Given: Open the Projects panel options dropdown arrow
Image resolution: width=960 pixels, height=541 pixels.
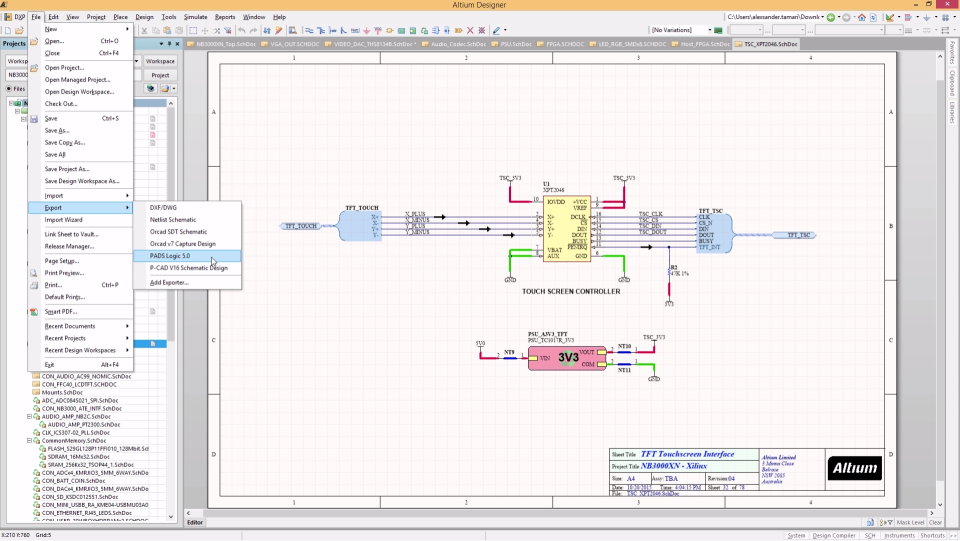Looking at the screenshot, I should (x=161, y=44).
